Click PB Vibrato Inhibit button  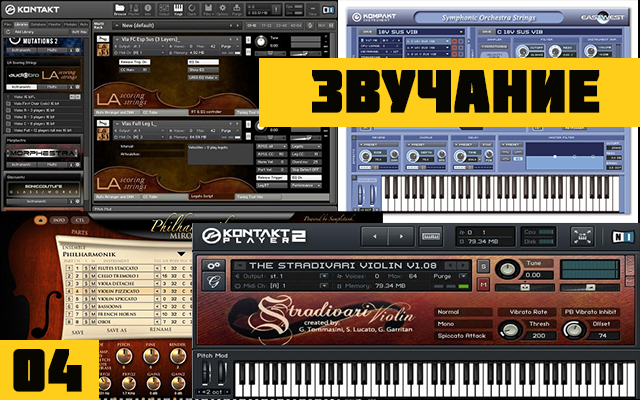coord(590,312)
